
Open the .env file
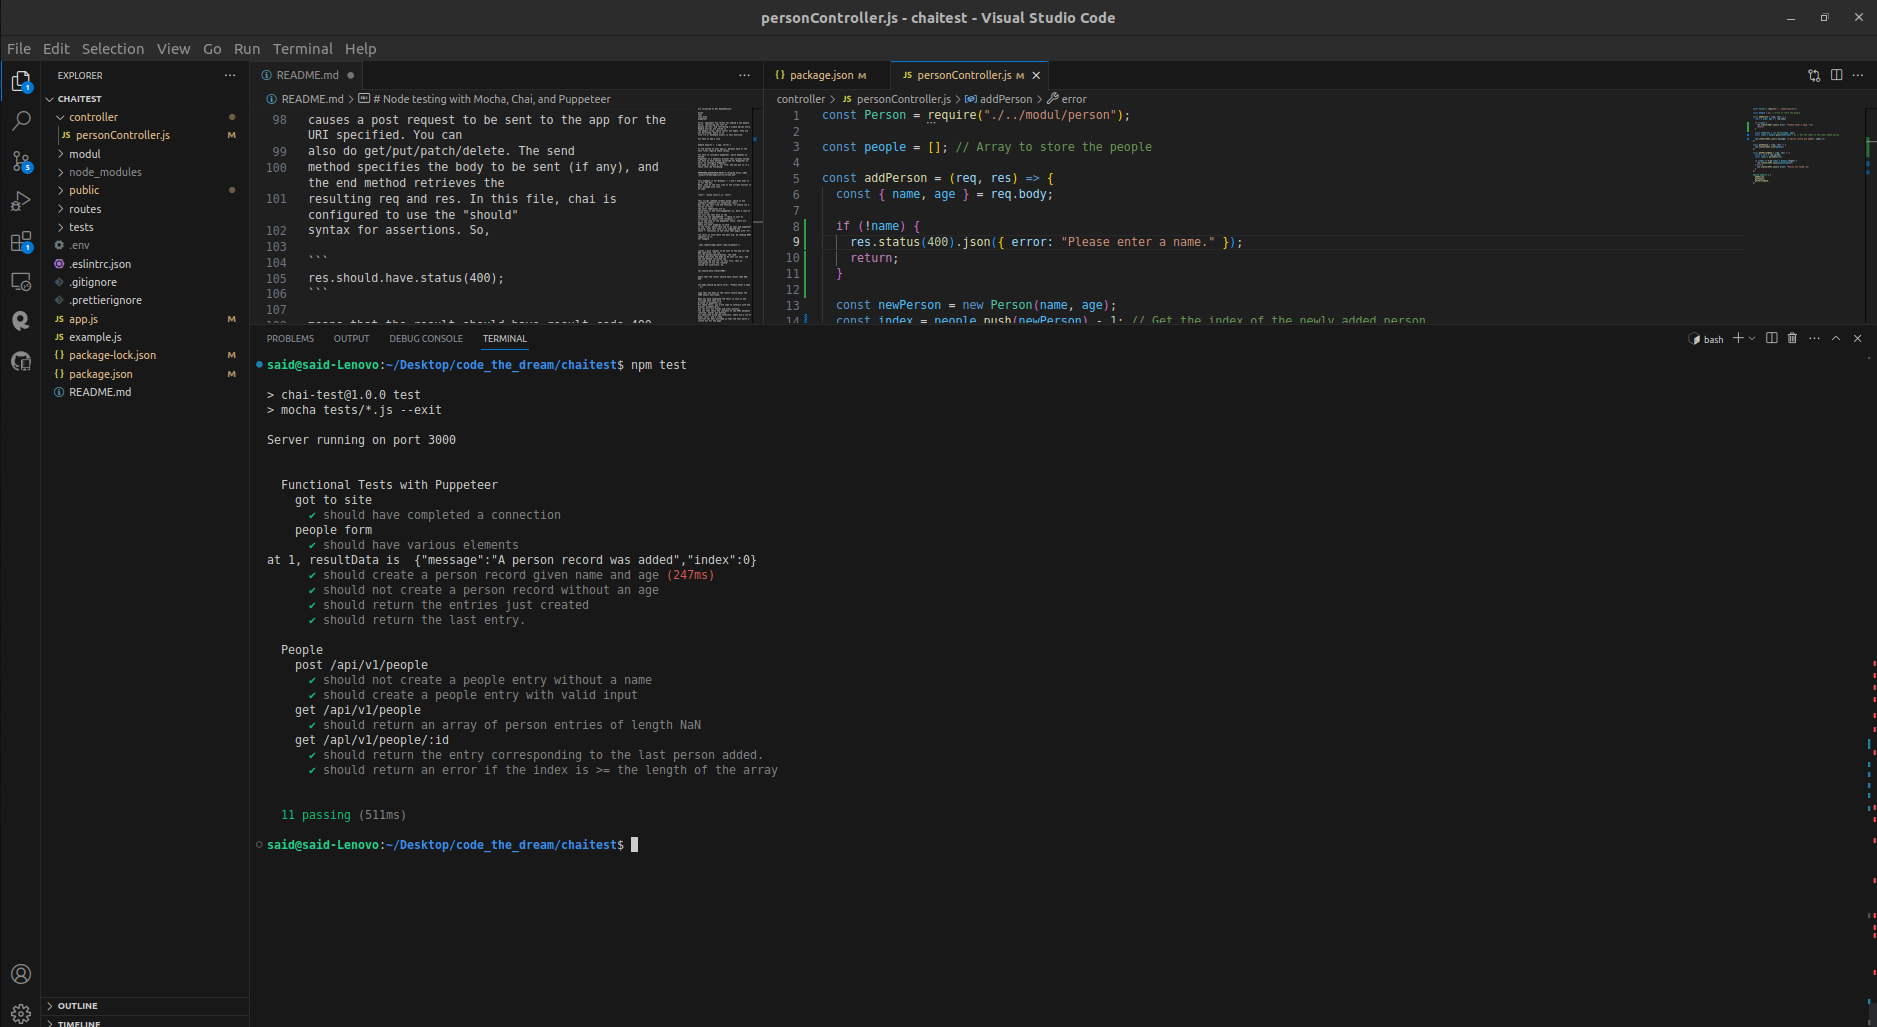144,245
